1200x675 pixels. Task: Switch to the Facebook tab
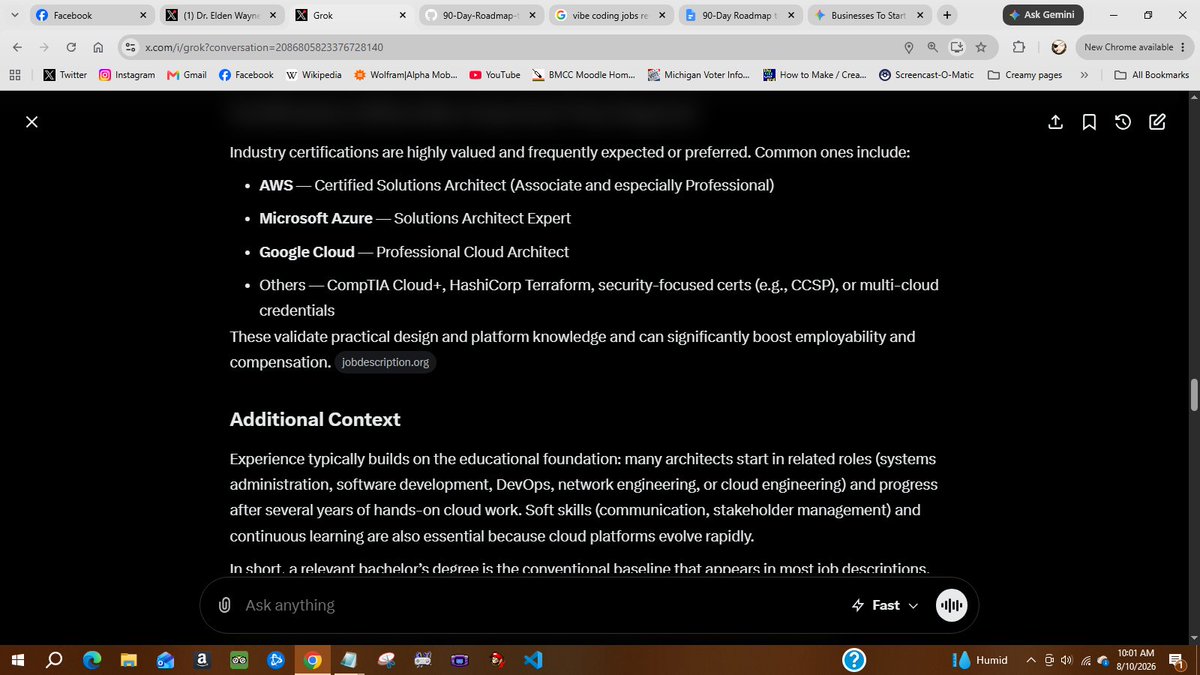point(90,15)
